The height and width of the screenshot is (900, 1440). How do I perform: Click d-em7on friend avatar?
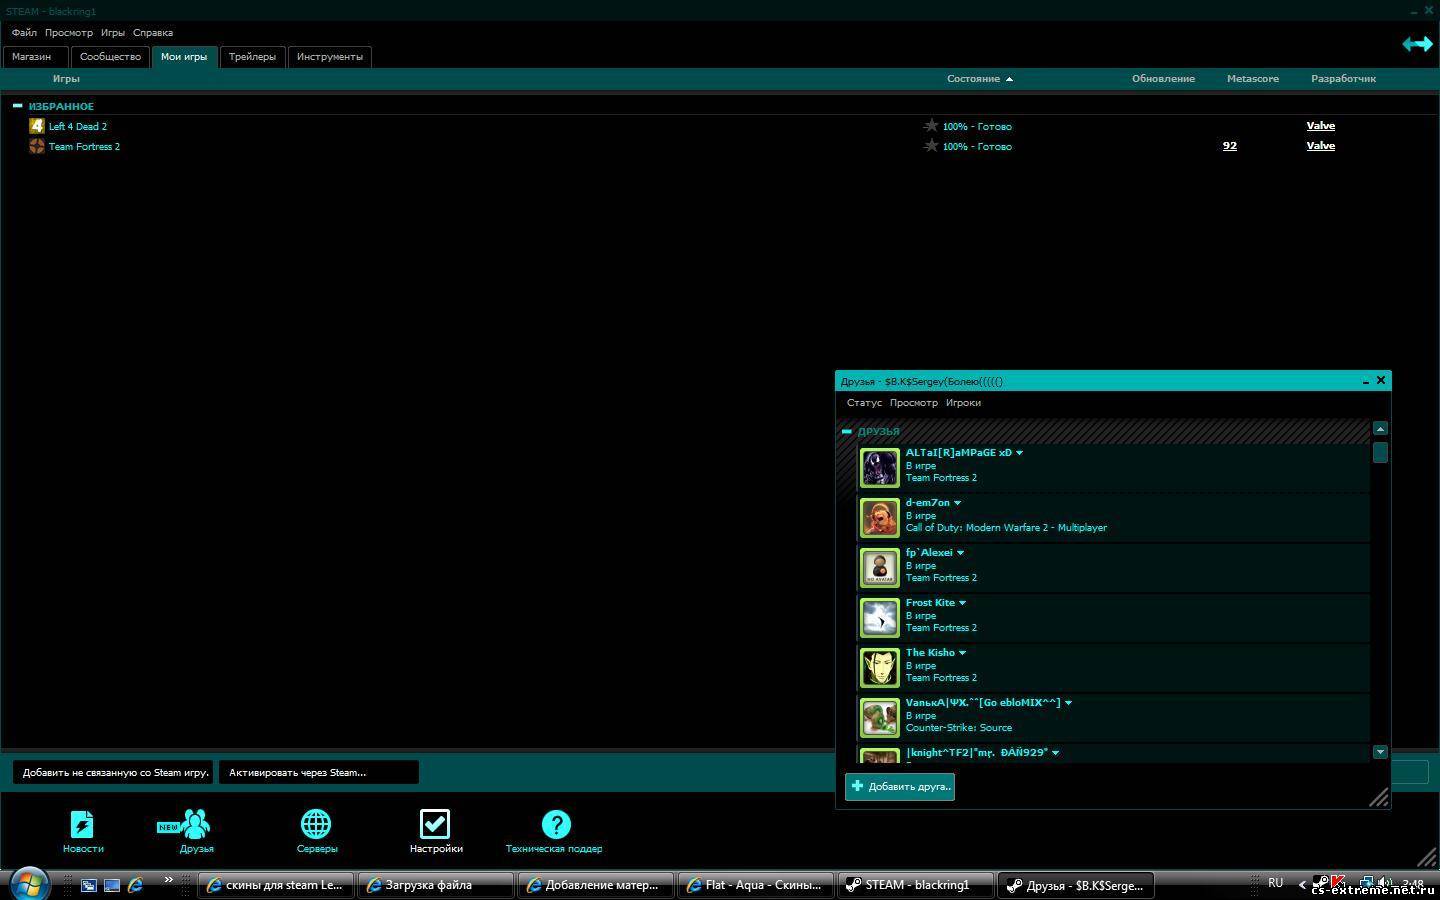[x=880, y=518]
